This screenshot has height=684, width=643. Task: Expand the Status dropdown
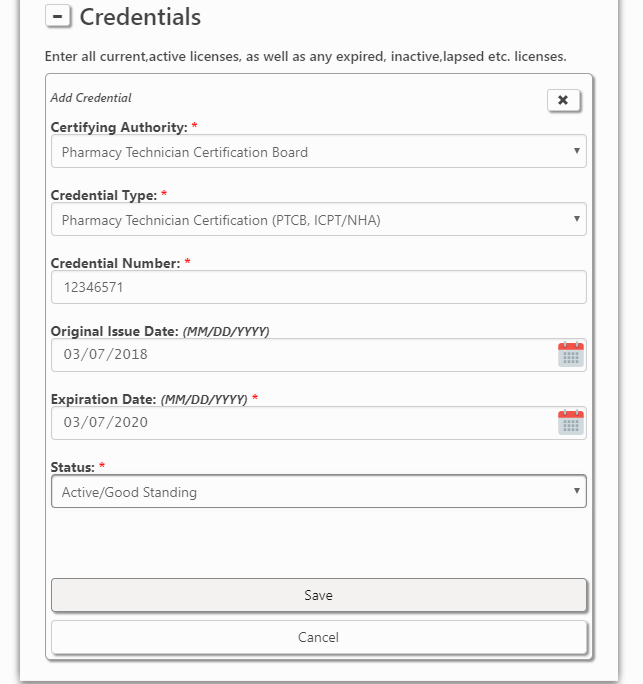tap(318, 491)
